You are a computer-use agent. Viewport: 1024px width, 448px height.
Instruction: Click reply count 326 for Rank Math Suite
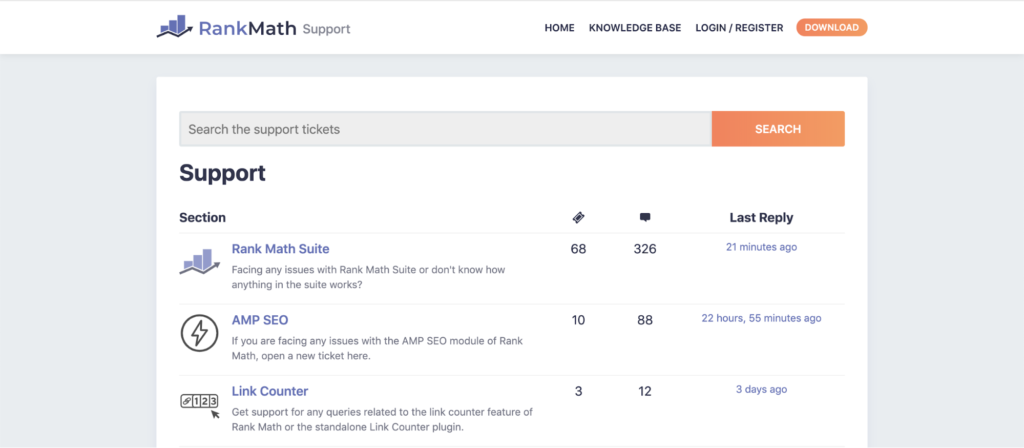coord(645,249)
